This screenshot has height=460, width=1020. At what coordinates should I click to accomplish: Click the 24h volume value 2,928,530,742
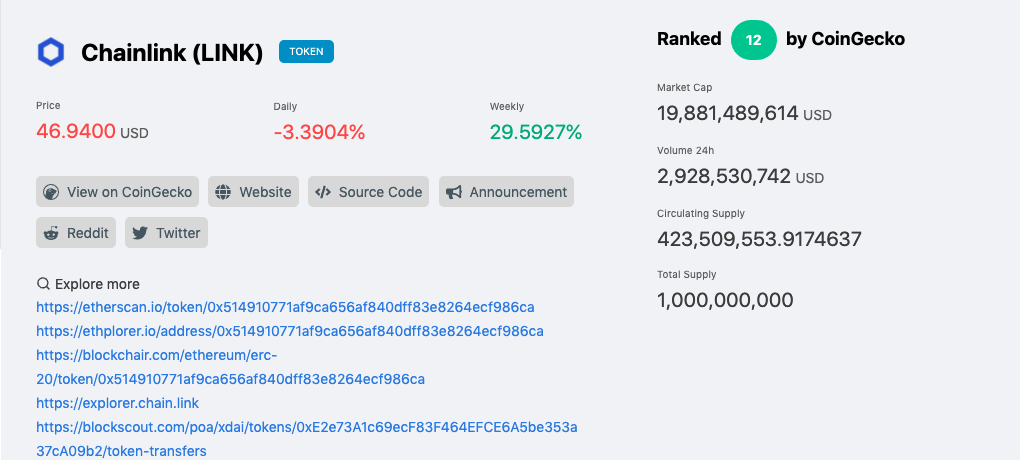coord(724,176)
